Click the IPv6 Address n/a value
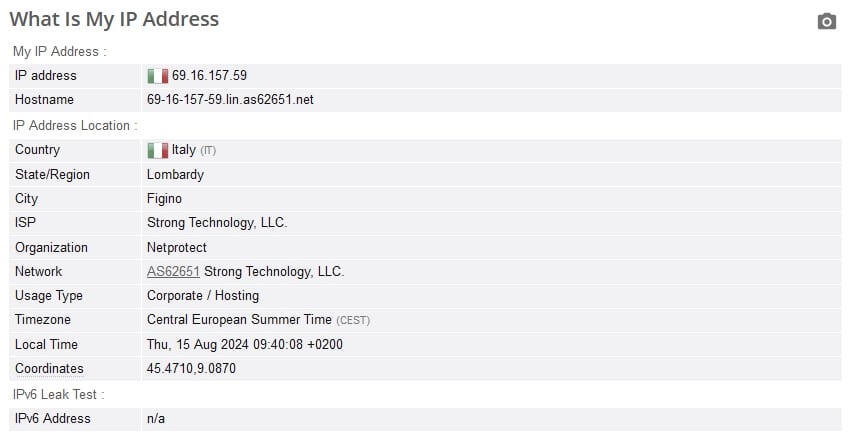 point(156,419)
